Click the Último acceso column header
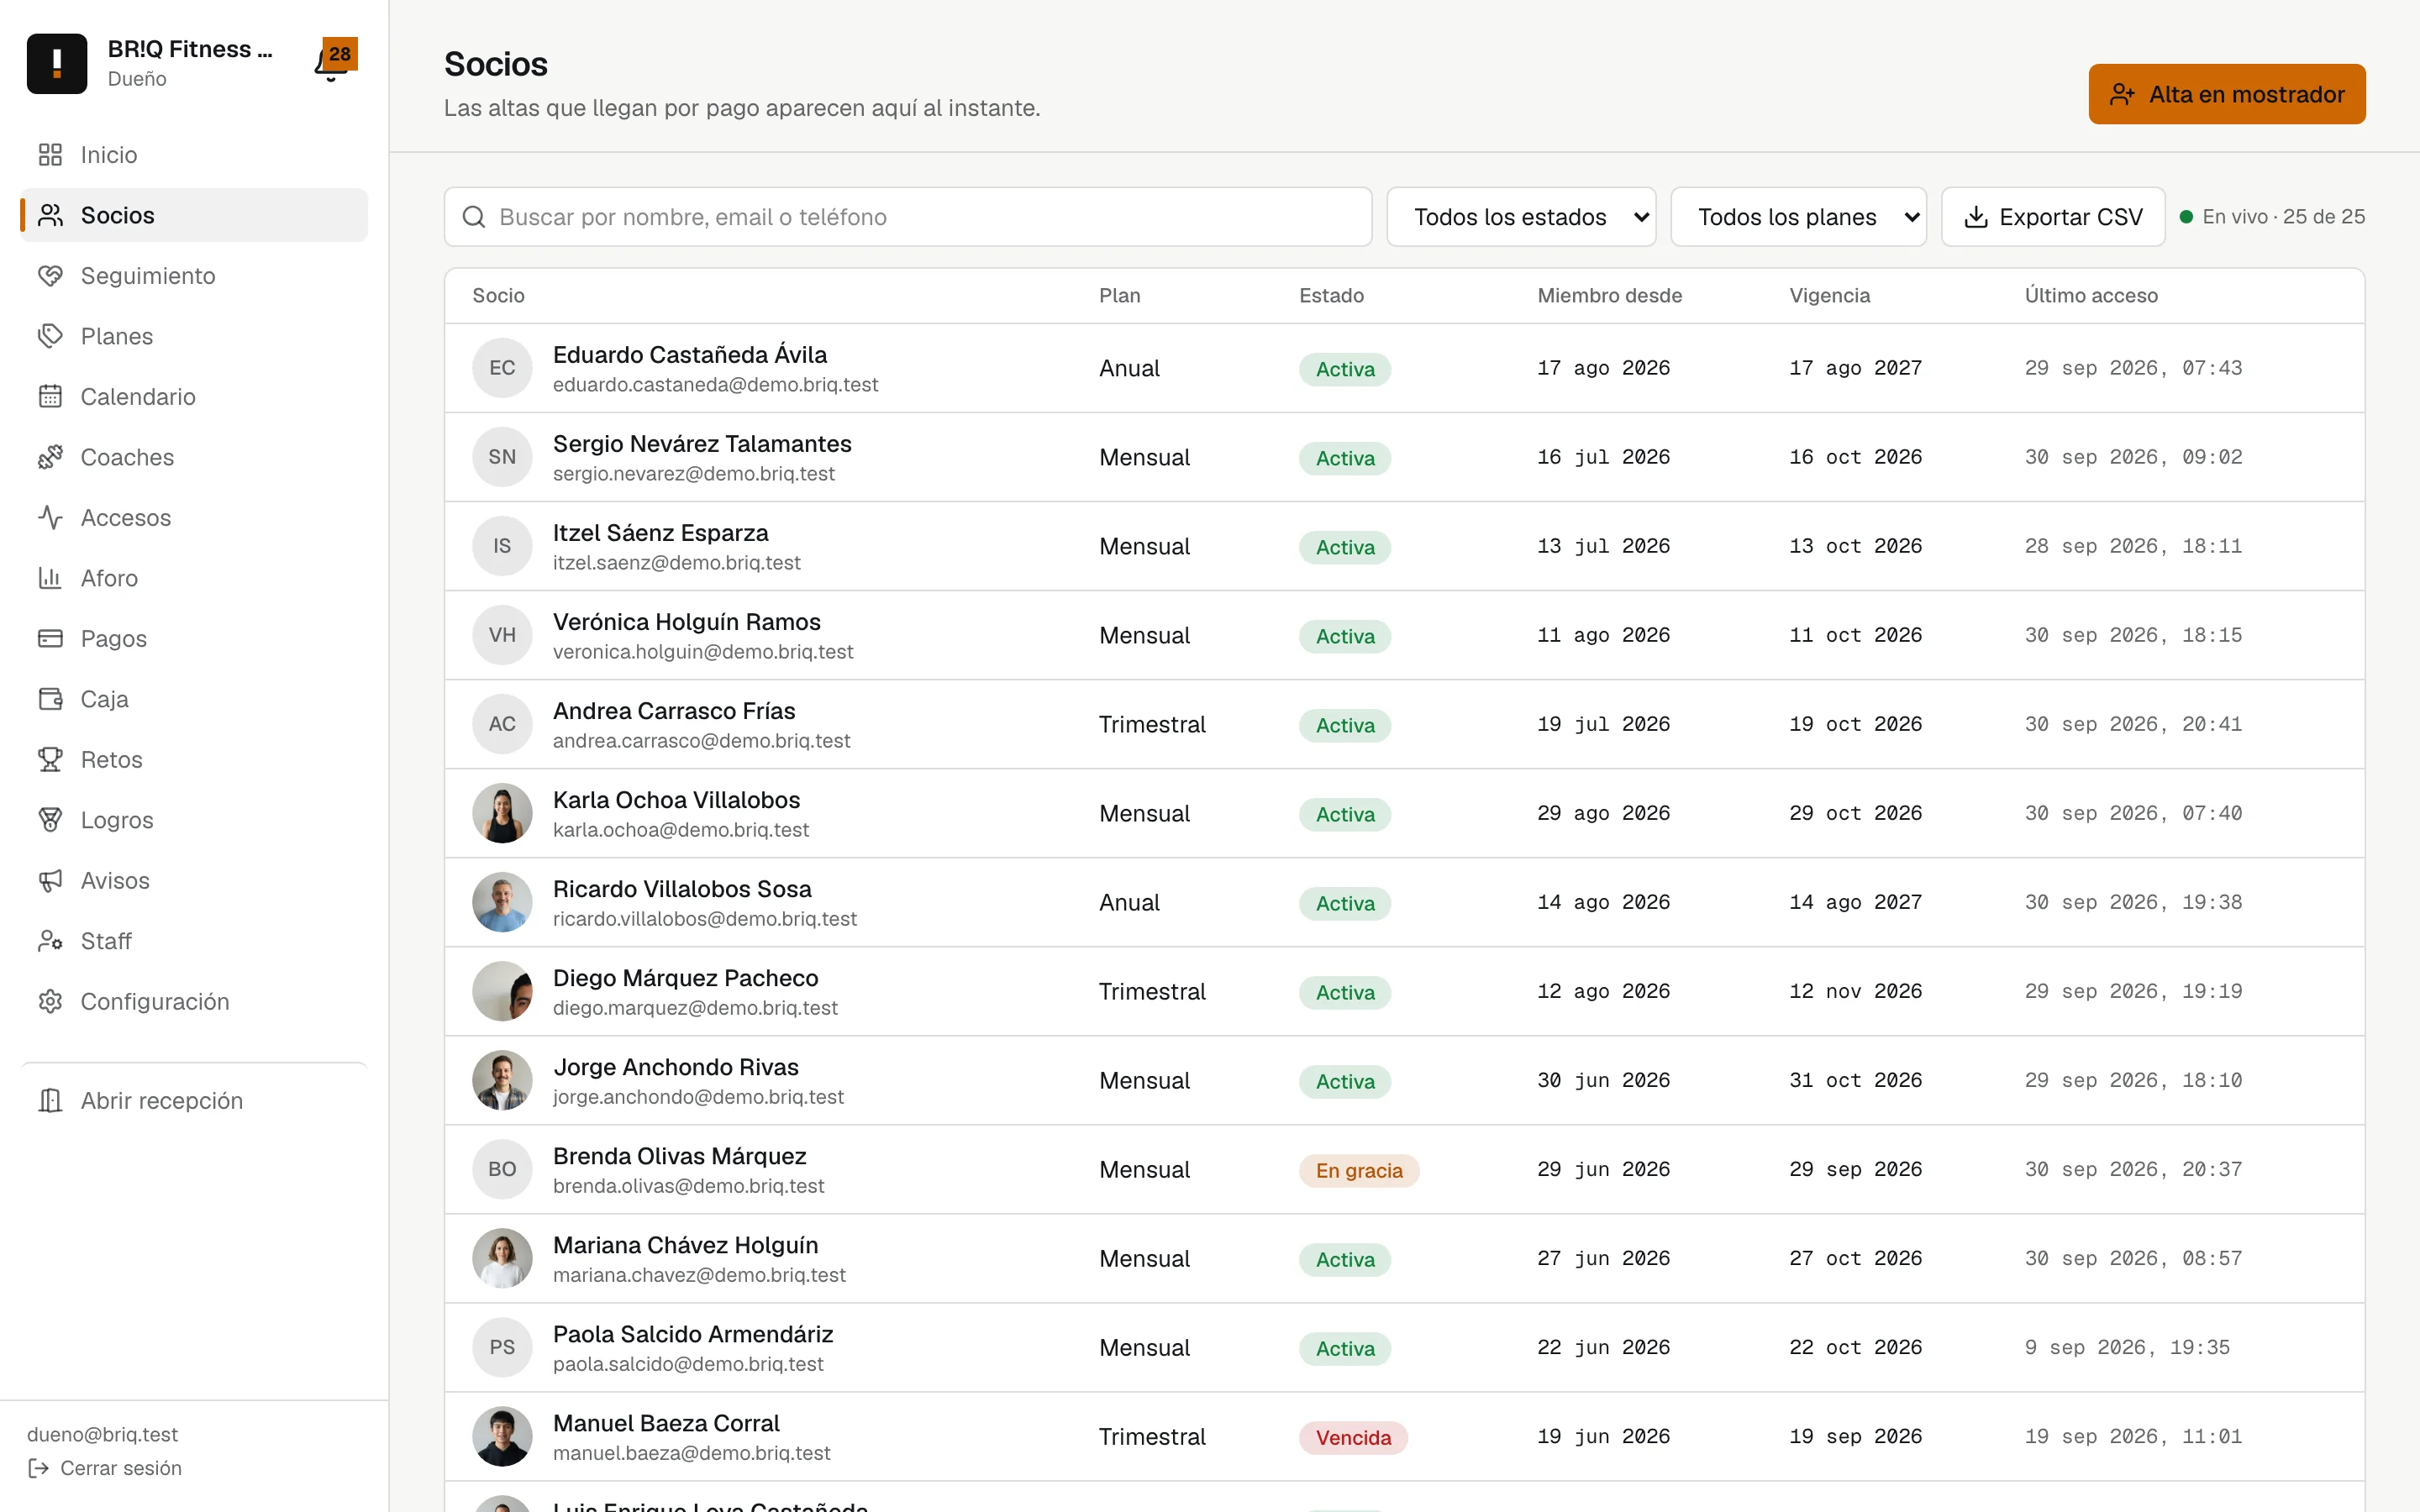Screen dimensions: 2420x1512 click(x=2091, y=296)
